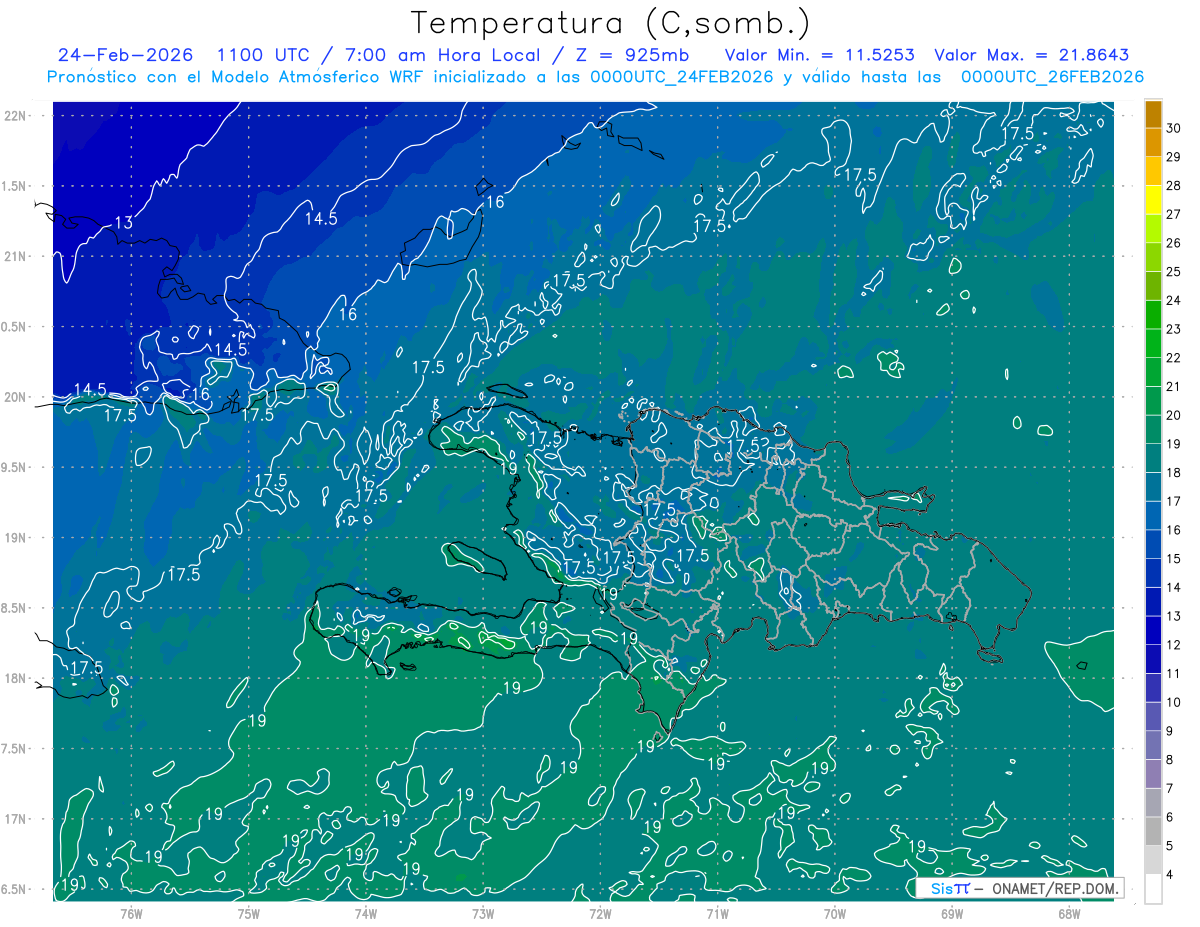Click the "Z = 925mb" level text
Viewport: 1200px width, 927px height.
(634, 55)
